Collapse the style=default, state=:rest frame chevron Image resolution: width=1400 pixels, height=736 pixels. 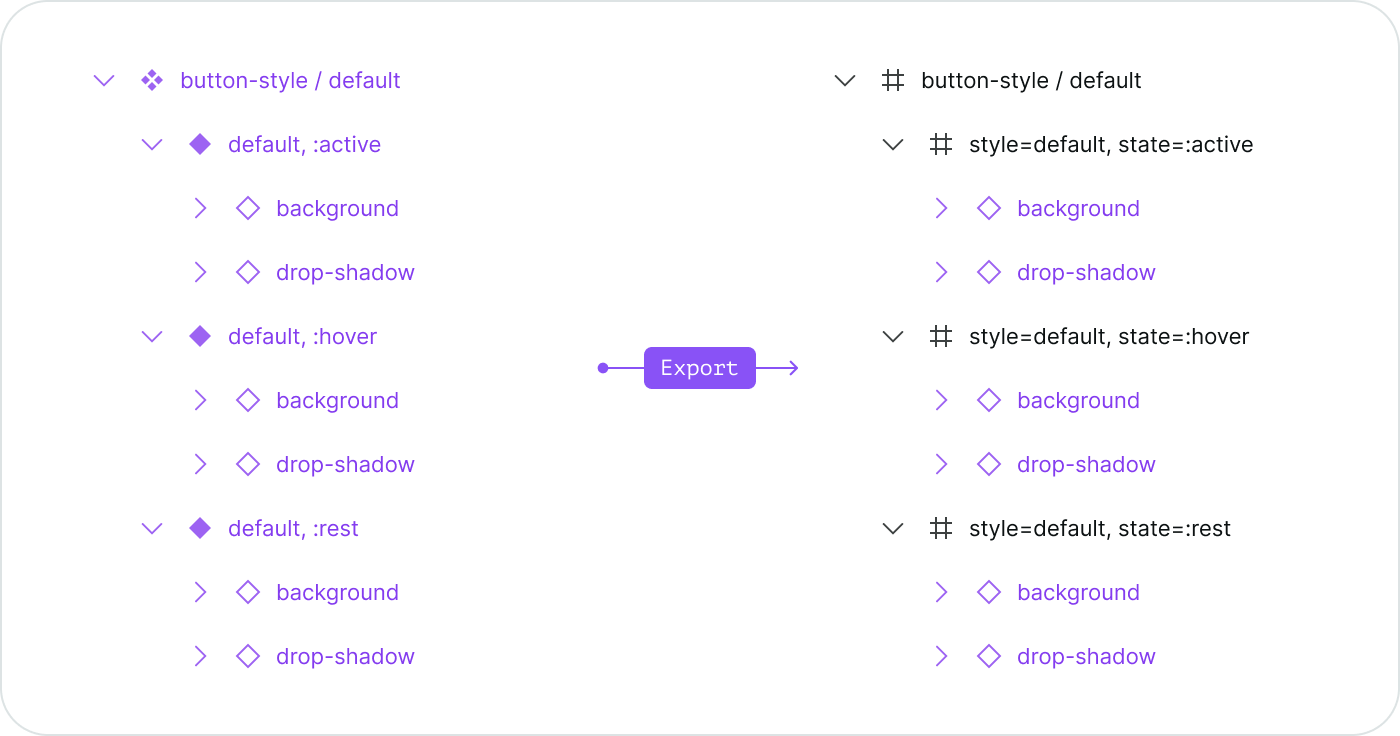point(893,529)
